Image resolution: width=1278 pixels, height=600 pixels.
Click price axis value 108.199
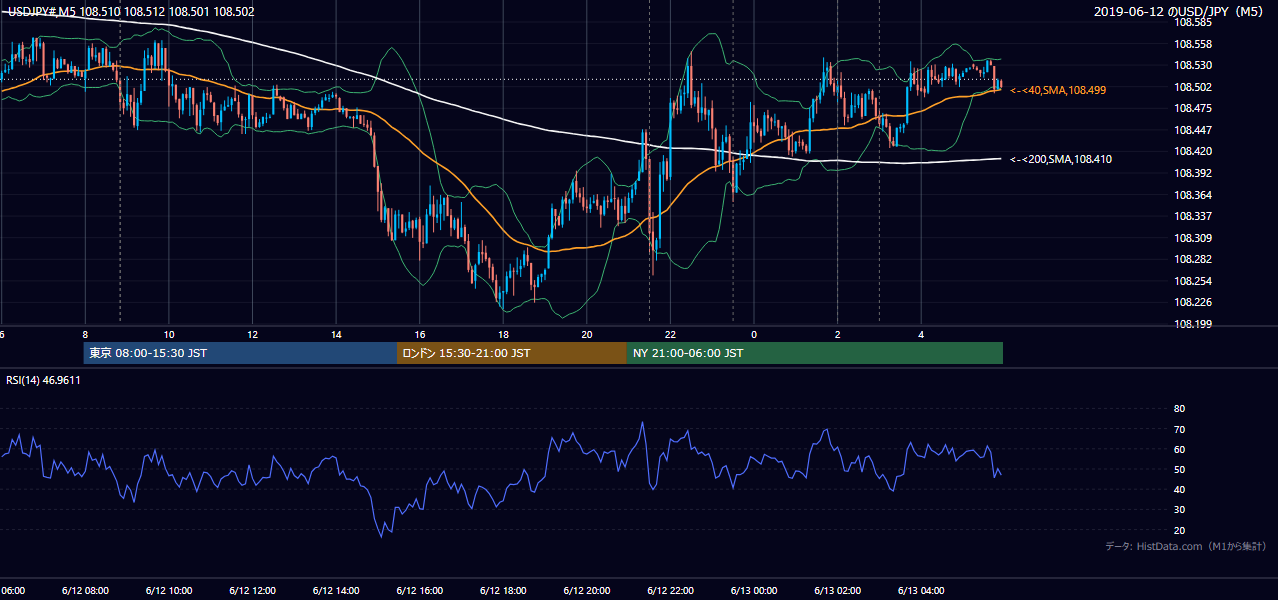pyautogui.click(x=1193, y=324)
